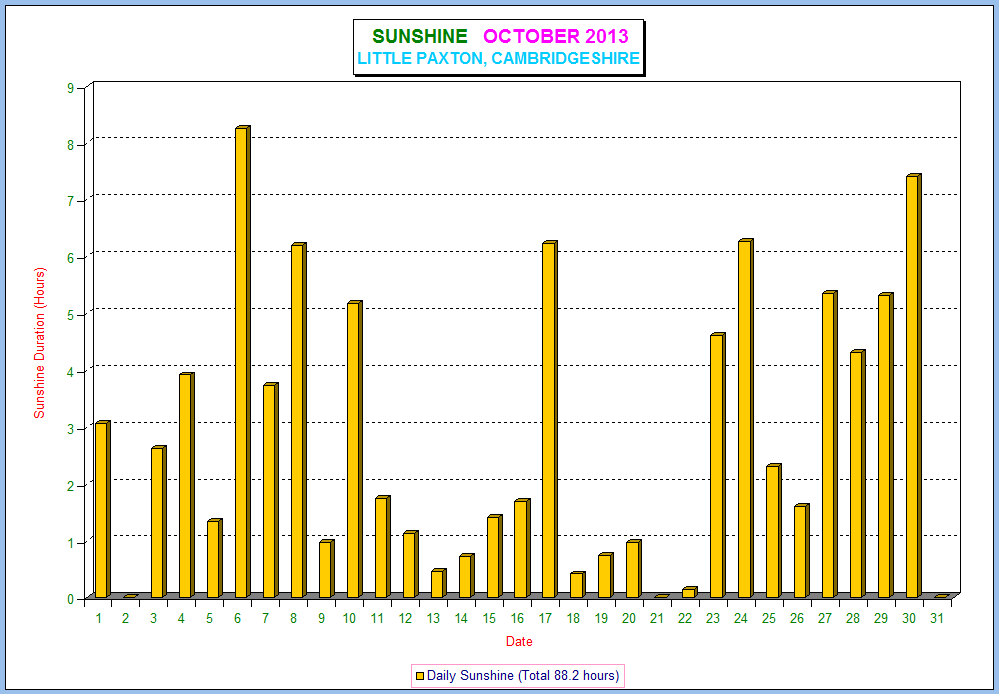Select the bar for date 16
This screenshot has height=694, width=999.
pos(522,549)
